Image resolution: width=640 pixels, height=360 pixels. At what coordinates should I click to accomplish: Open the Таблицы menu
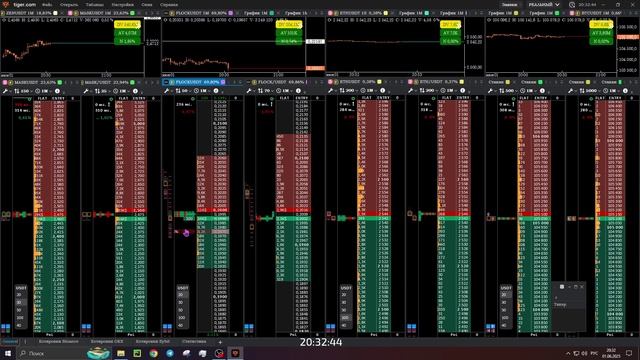point(95,4)
